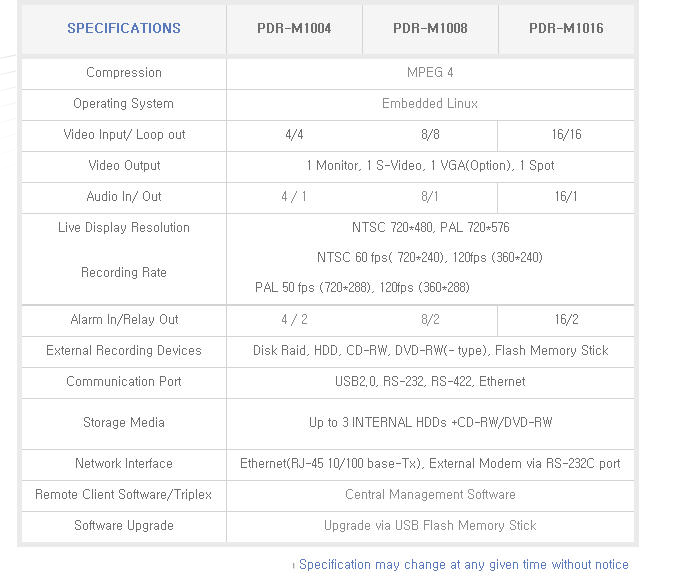Click the Central Management Software text
This screenshot has height=579, width=700.
tap(430, 495)
